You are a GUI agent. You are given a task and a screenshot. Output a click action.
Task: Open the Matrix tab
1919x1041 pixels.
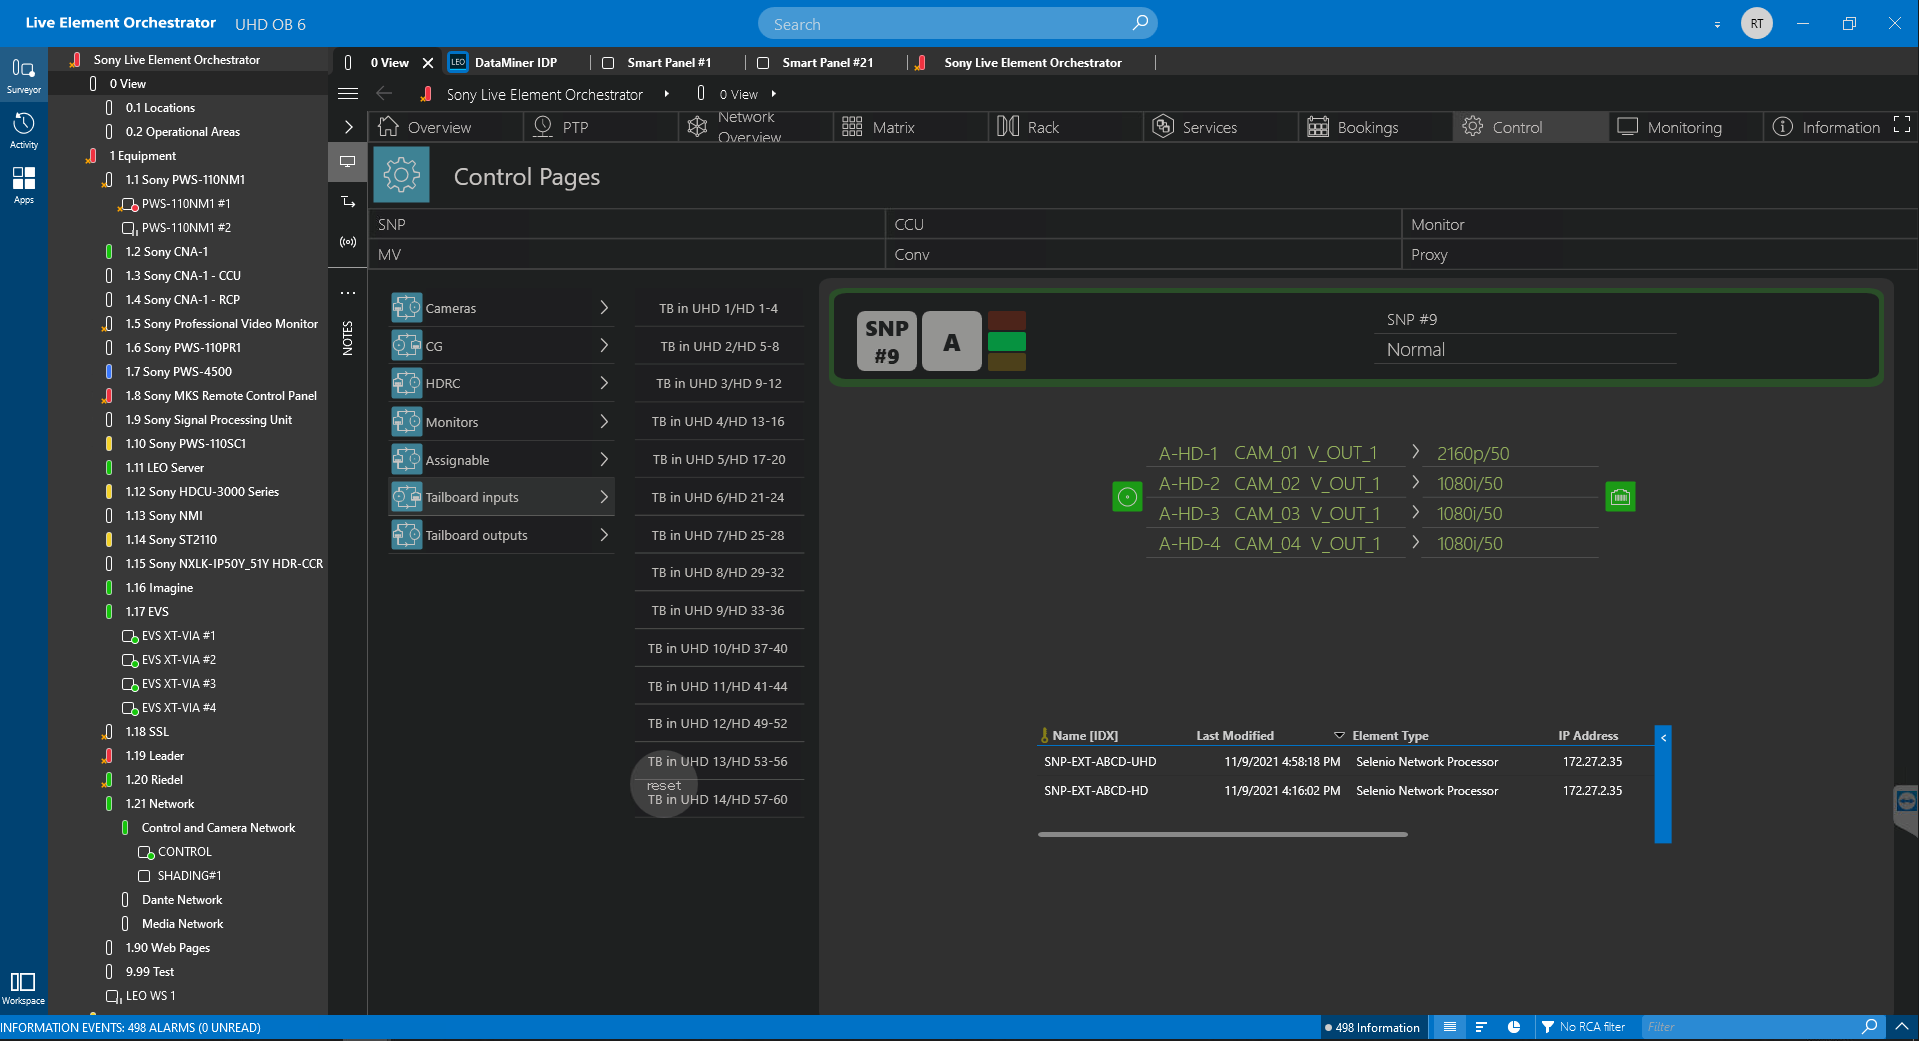pyautogui.click(x=910, y=127)
